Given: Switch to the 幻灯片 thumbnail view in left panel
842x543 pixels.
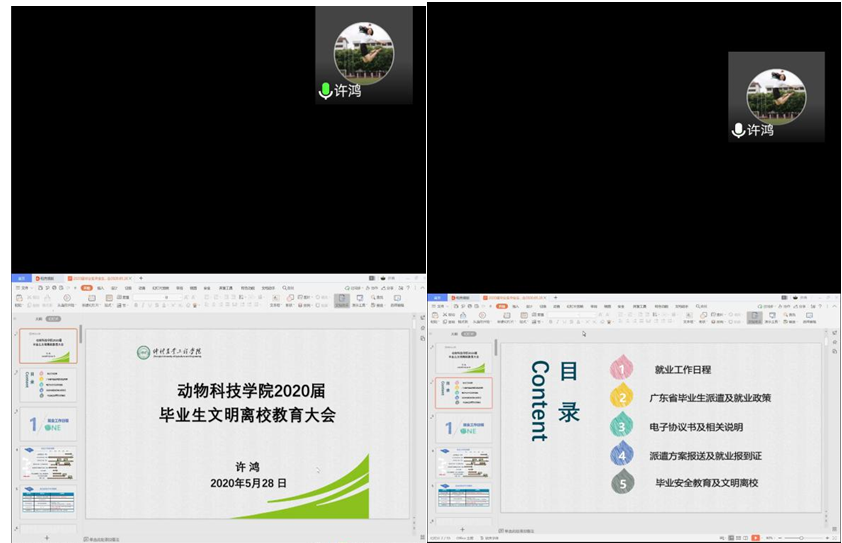Looking at the screenshot, I should 54,318.
